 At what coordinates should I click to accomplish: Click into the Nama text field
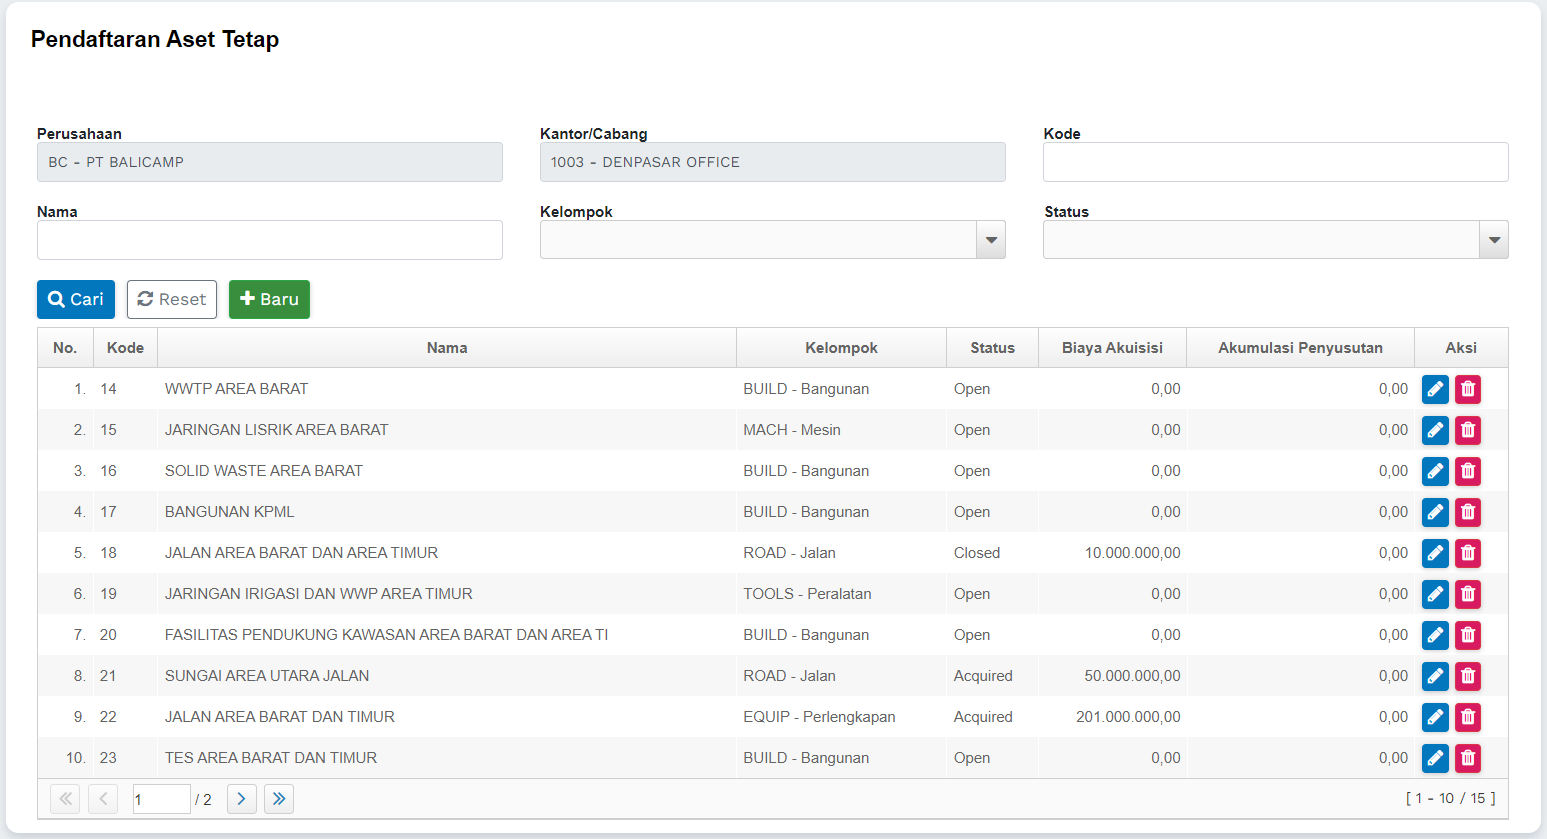click(x=269, y=240)
